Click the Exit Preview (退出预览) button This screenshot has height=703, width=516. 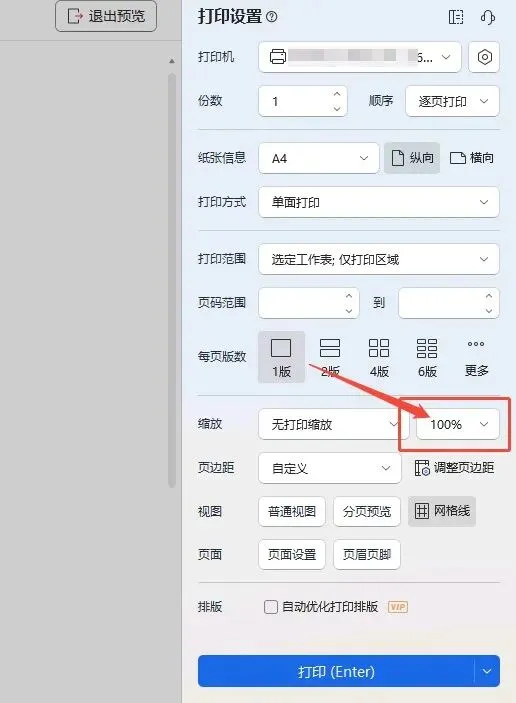point(106,17)
